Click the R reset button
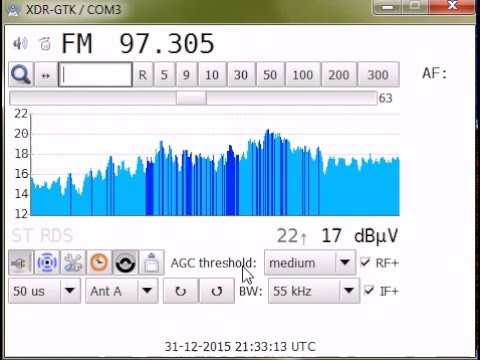Image resolution: width=480 pixels, height=360 pixels. 143,75
